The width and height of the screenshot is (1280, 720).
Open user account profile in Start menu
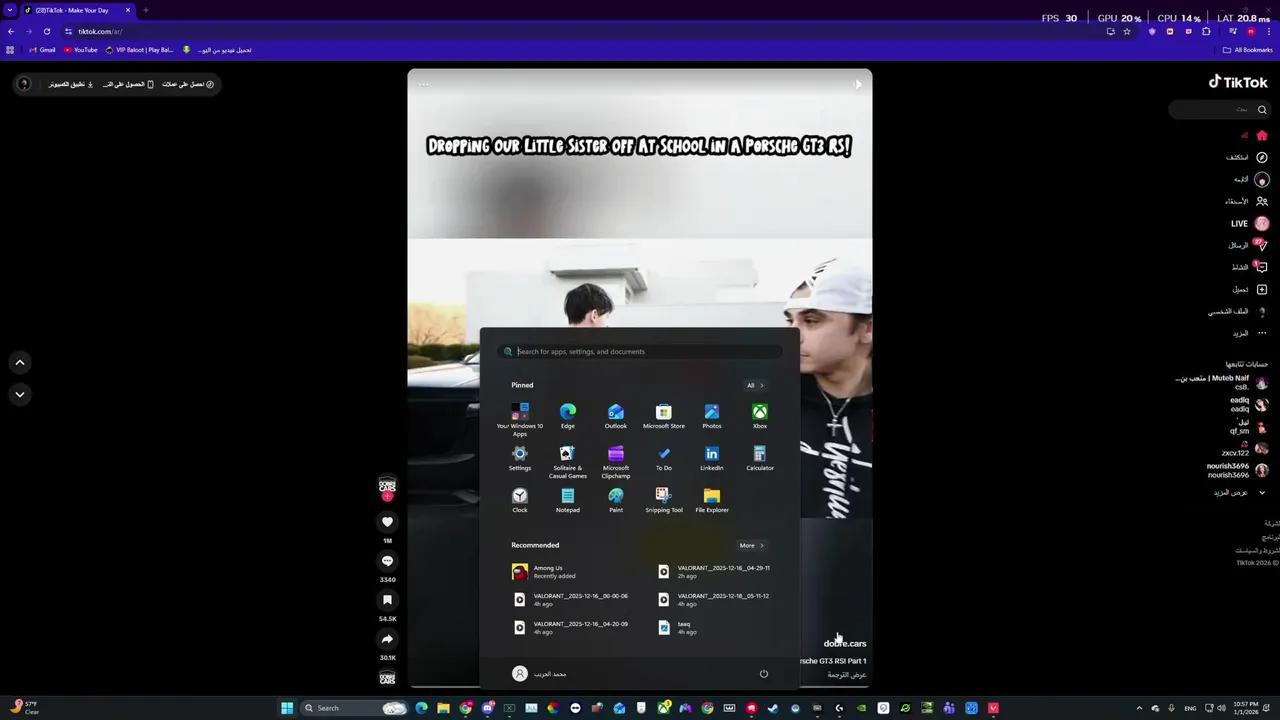pyautogui.click(x=539, y=674)
